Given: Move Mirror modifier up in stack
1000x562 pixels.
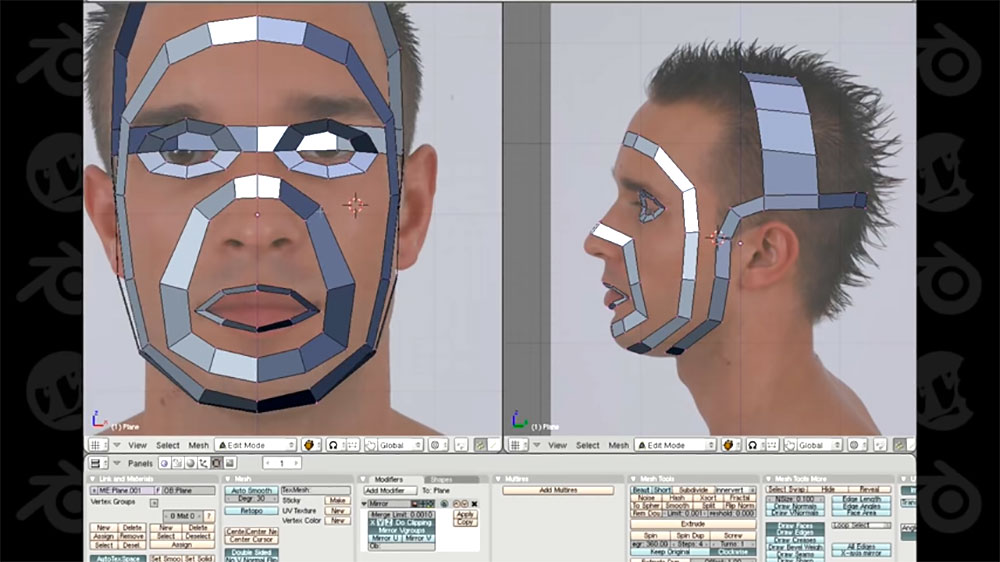Looking at the screenshot, I should point(457,504).
